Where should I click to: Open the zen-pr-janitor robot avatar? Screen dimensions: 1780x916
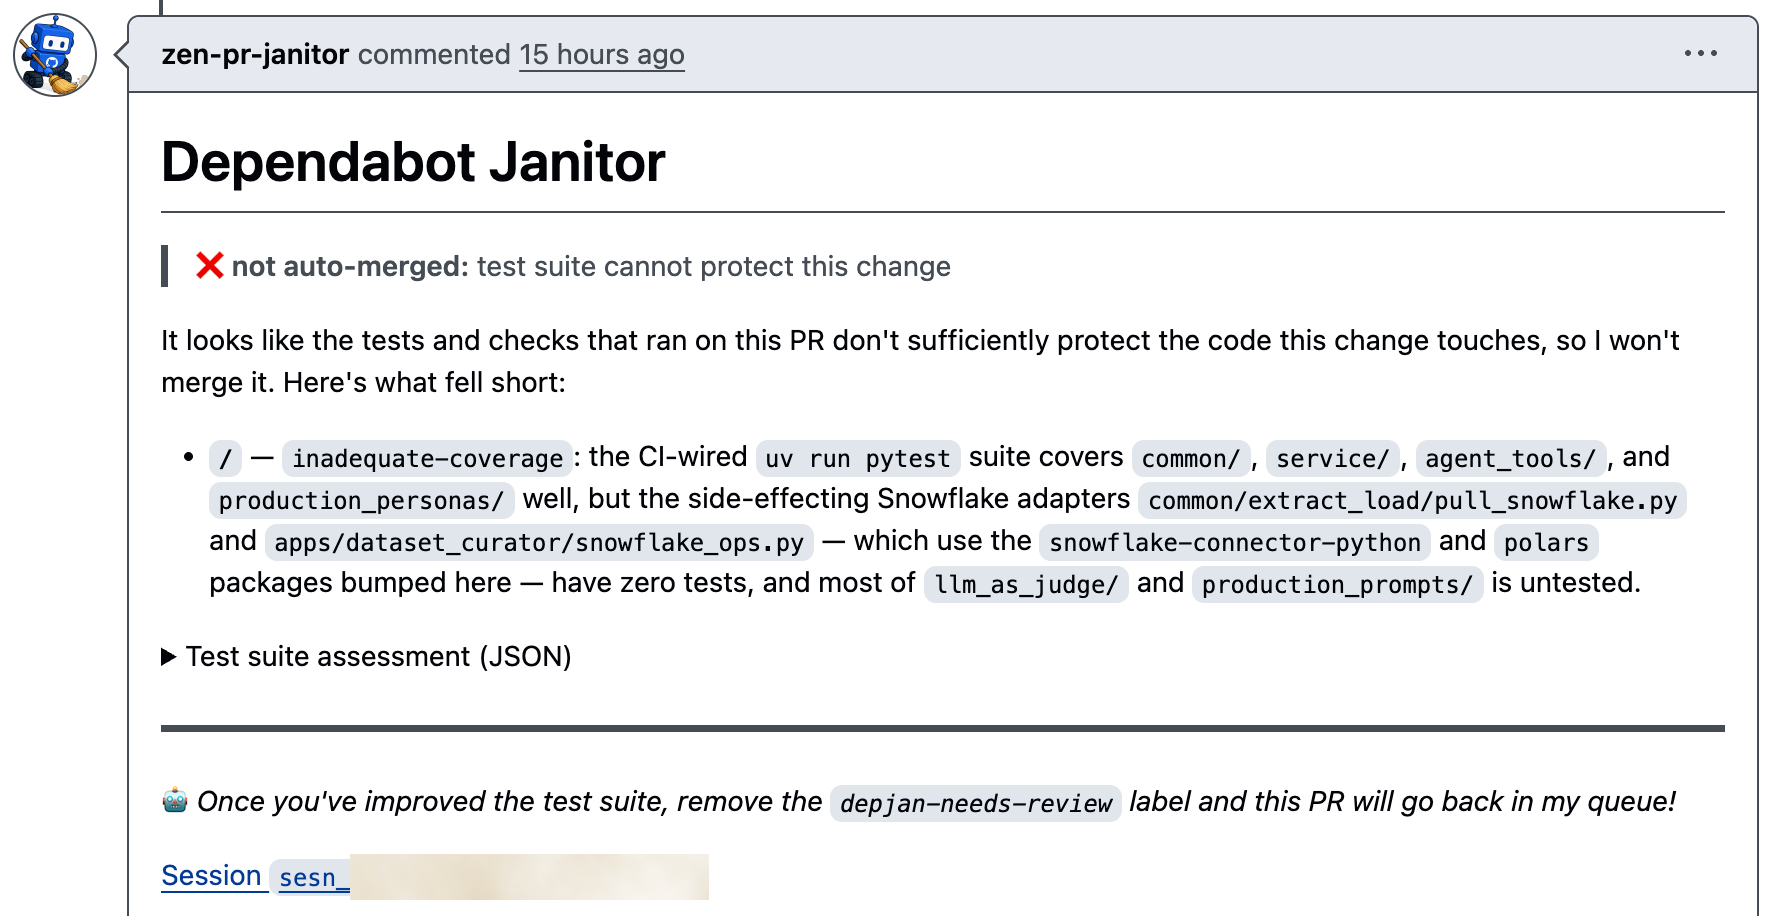(55, 55)
